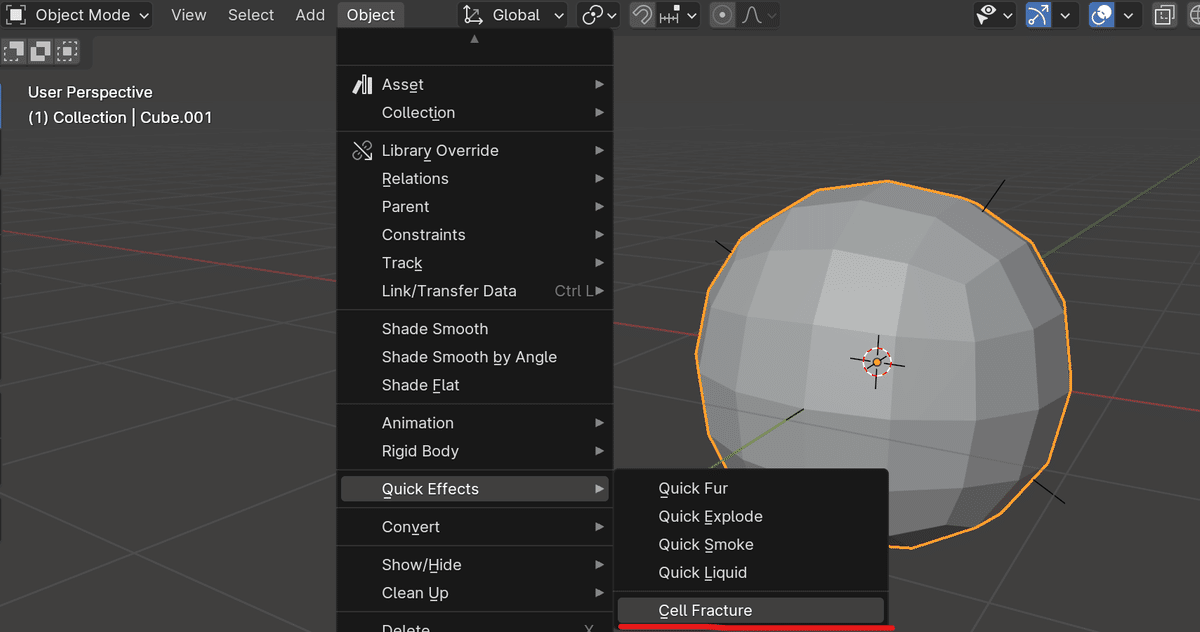
Task: Choose Shade Flat from Object menu
Action: tap(475, 385)
